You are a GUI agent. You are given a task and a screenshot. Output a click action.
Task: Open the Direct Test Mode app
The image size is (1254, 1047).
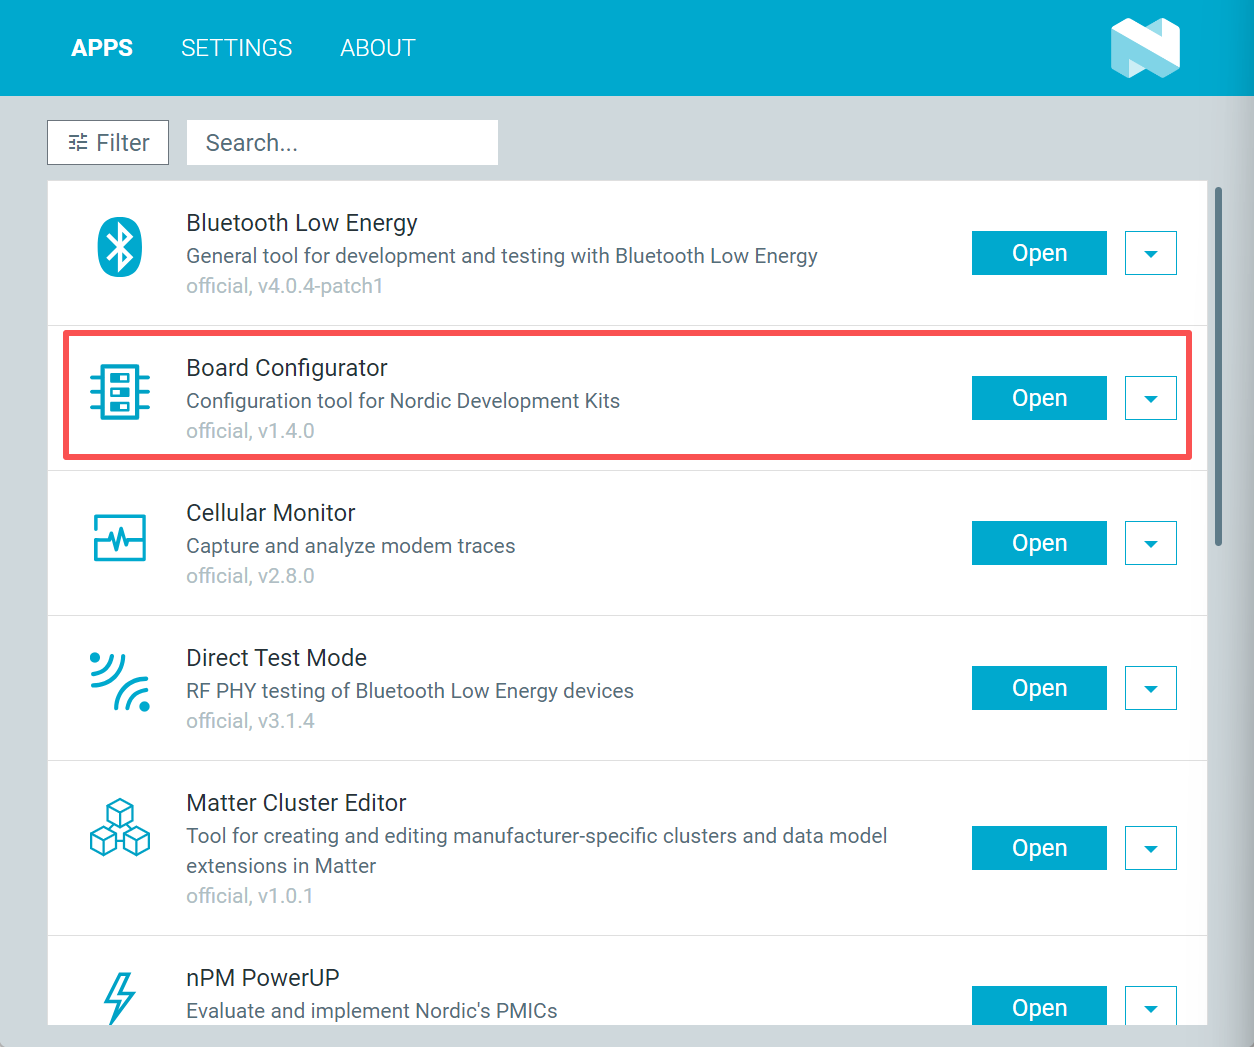(1039, 688)
